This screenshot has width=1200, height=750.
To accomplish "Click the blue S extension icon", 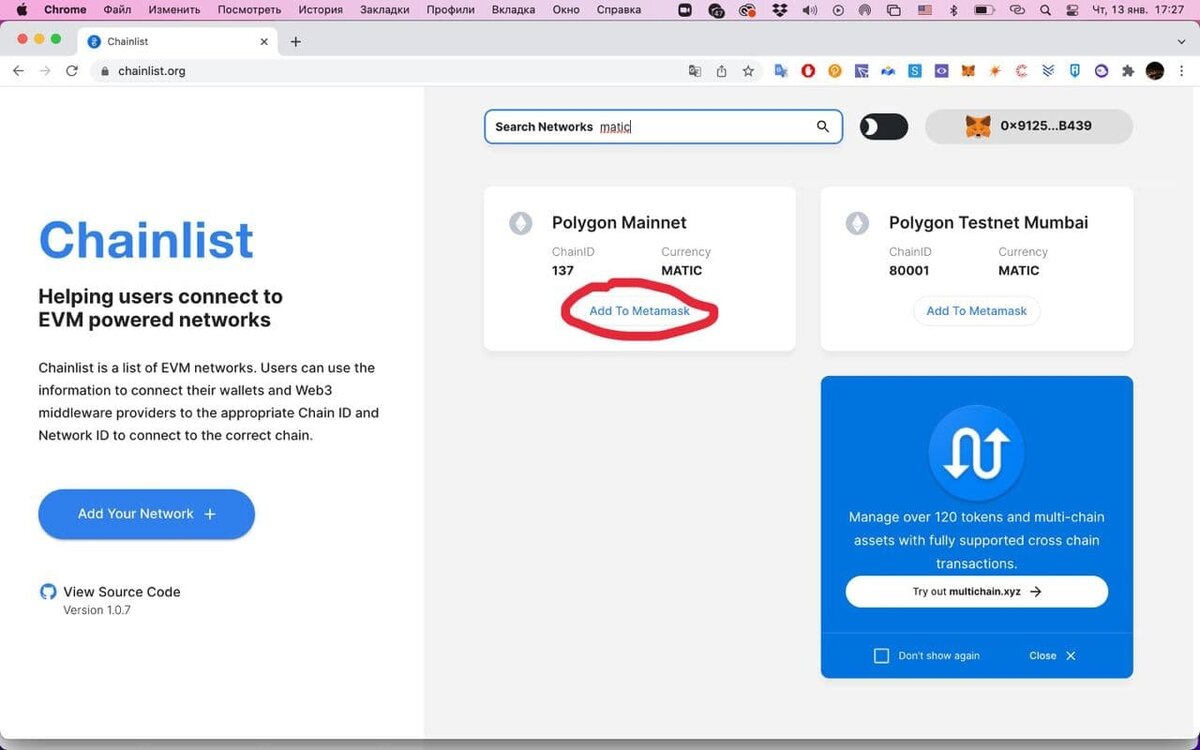I will coord(914,71).
